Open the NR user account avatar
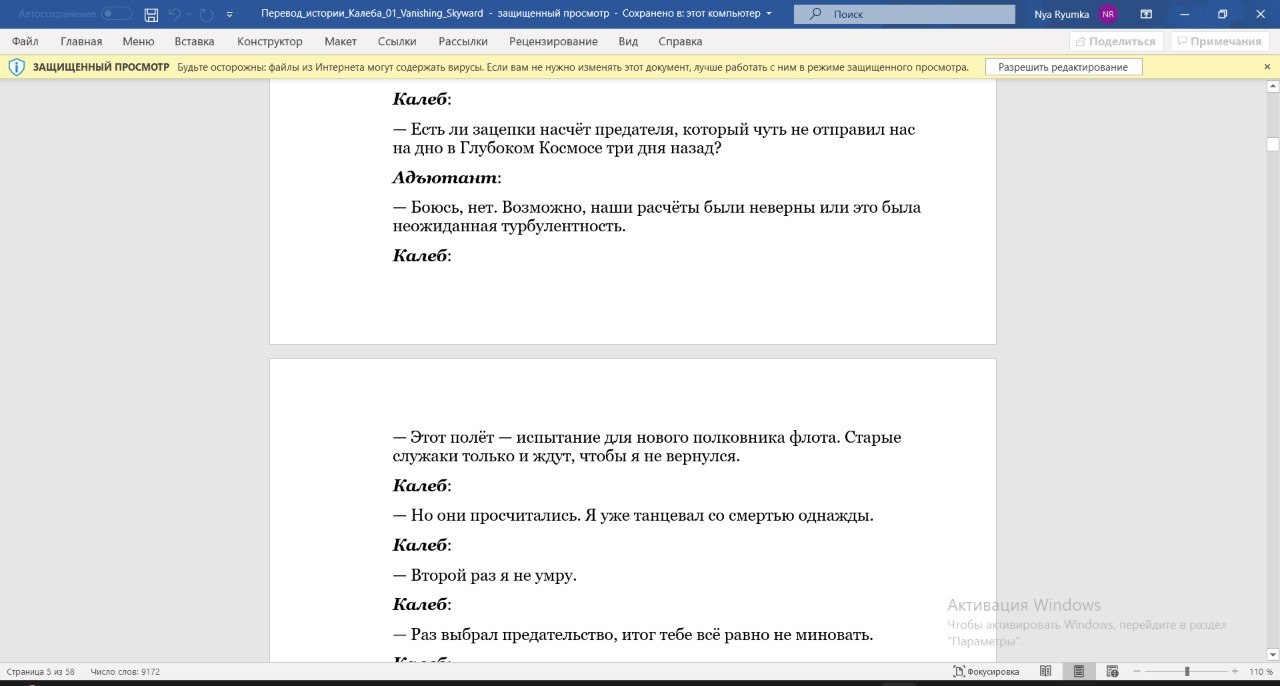The width and height of the screenshot is (1280, 686). [x=1107, y=14]
